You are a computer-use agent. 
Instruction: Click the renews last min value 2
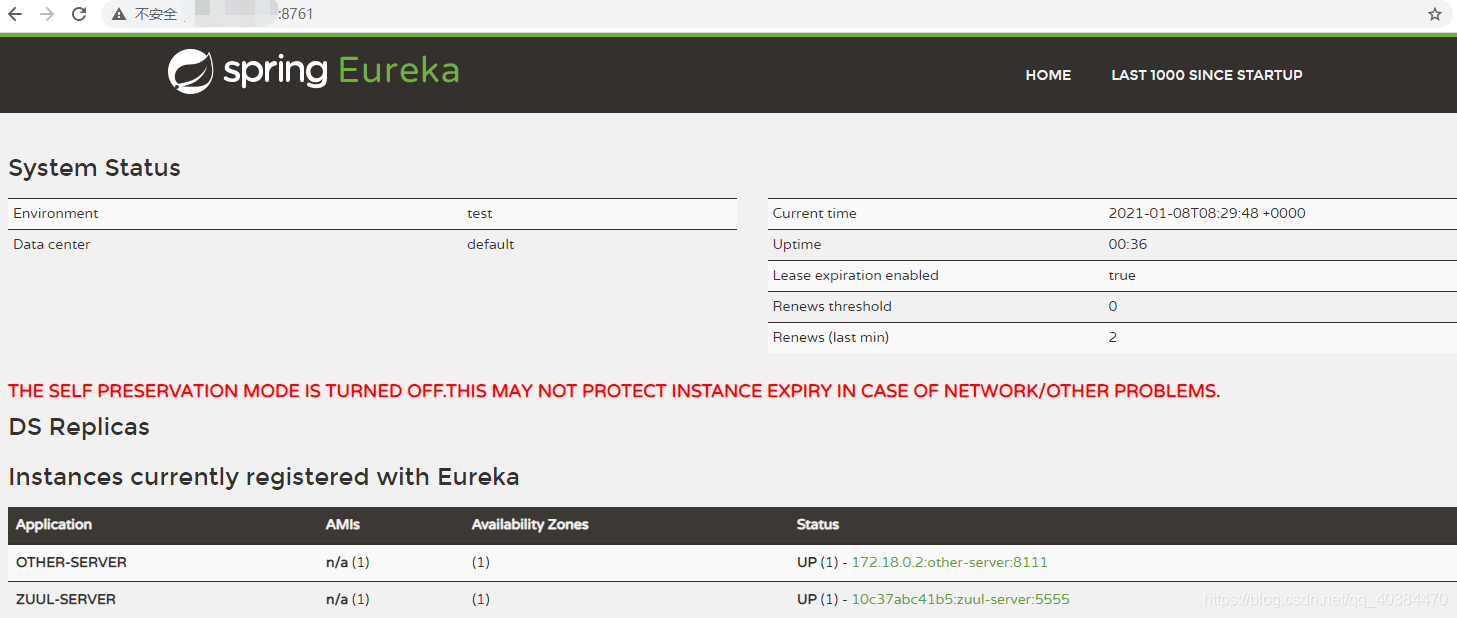pyautogui.click(x=1113, y=337)
